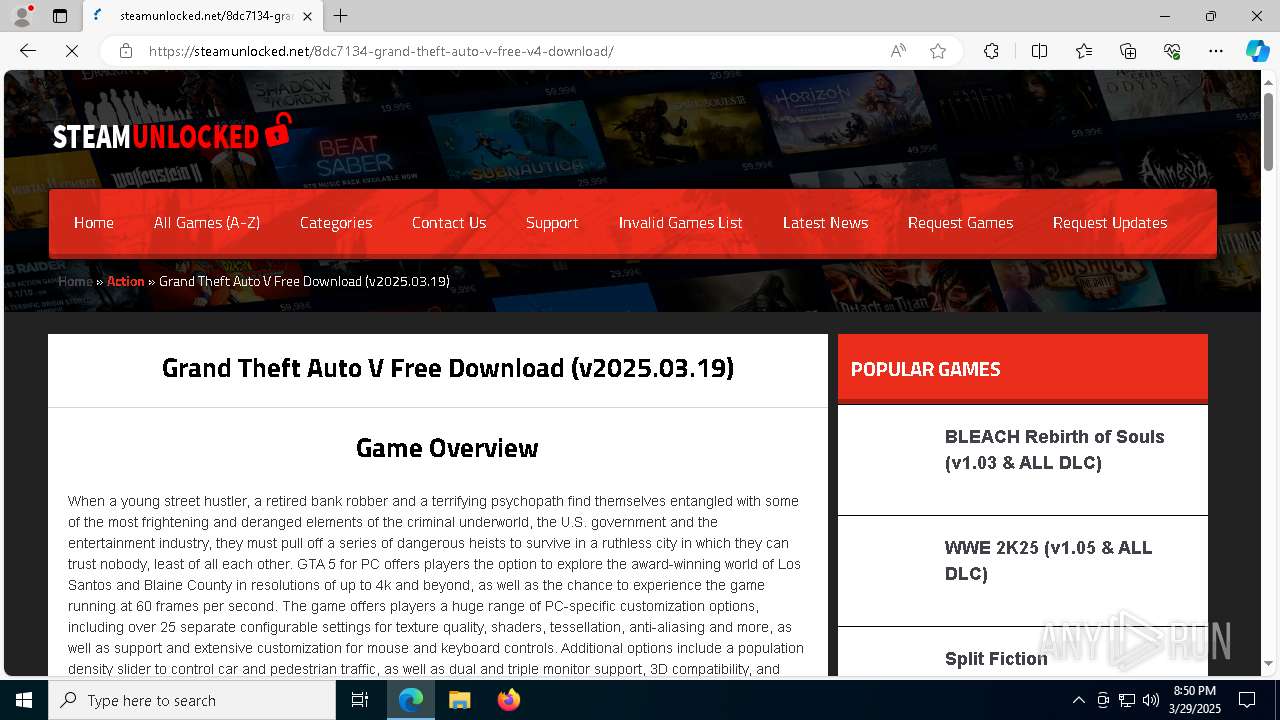The image size is (1280, 720).
Task: View site information lock icon
Action: 126,51
